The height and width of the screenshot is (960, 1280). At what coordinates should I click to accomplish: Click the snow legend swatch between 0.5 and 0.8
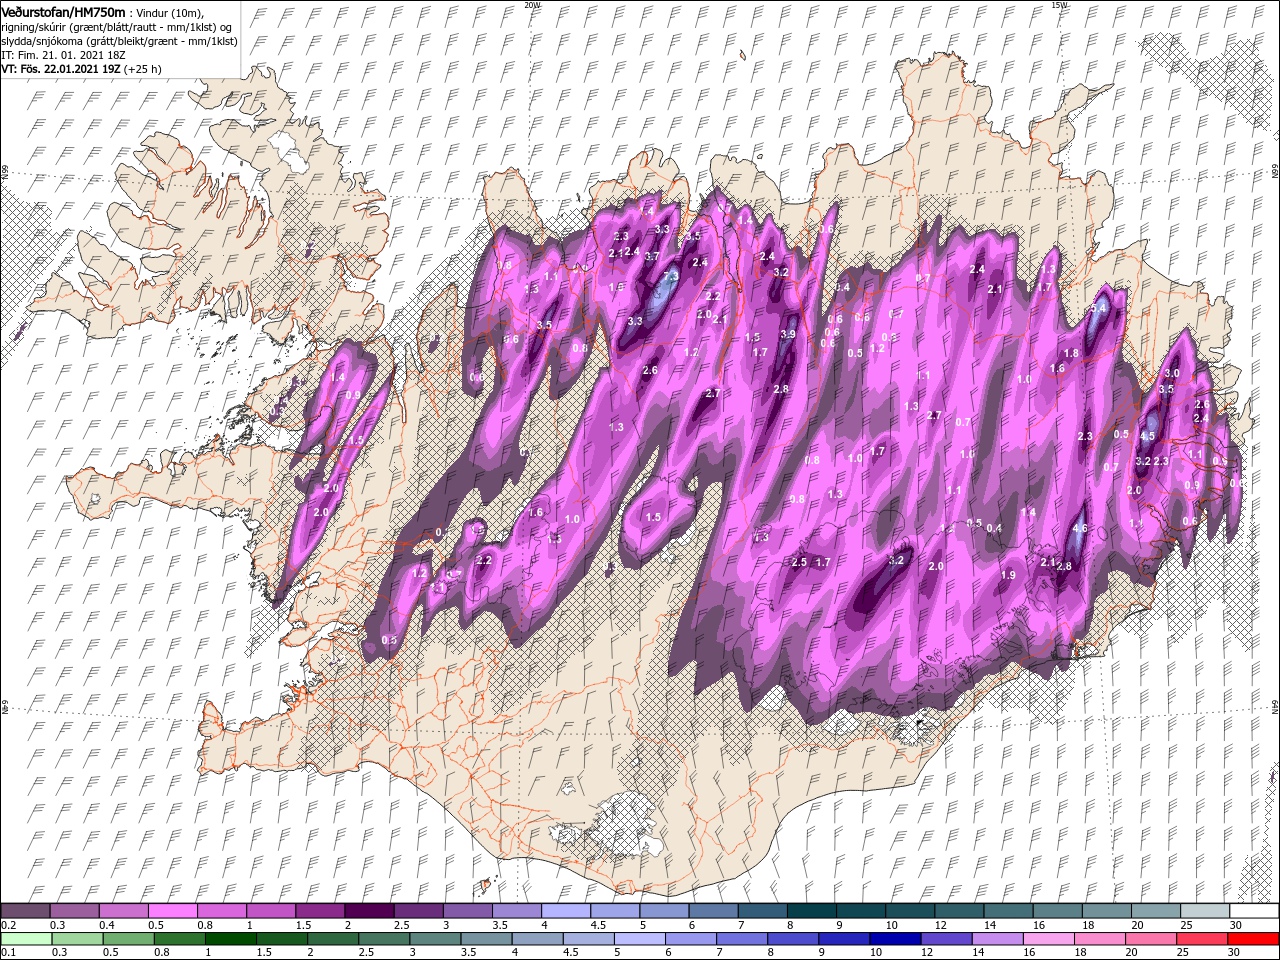click(x=172, y=911)
